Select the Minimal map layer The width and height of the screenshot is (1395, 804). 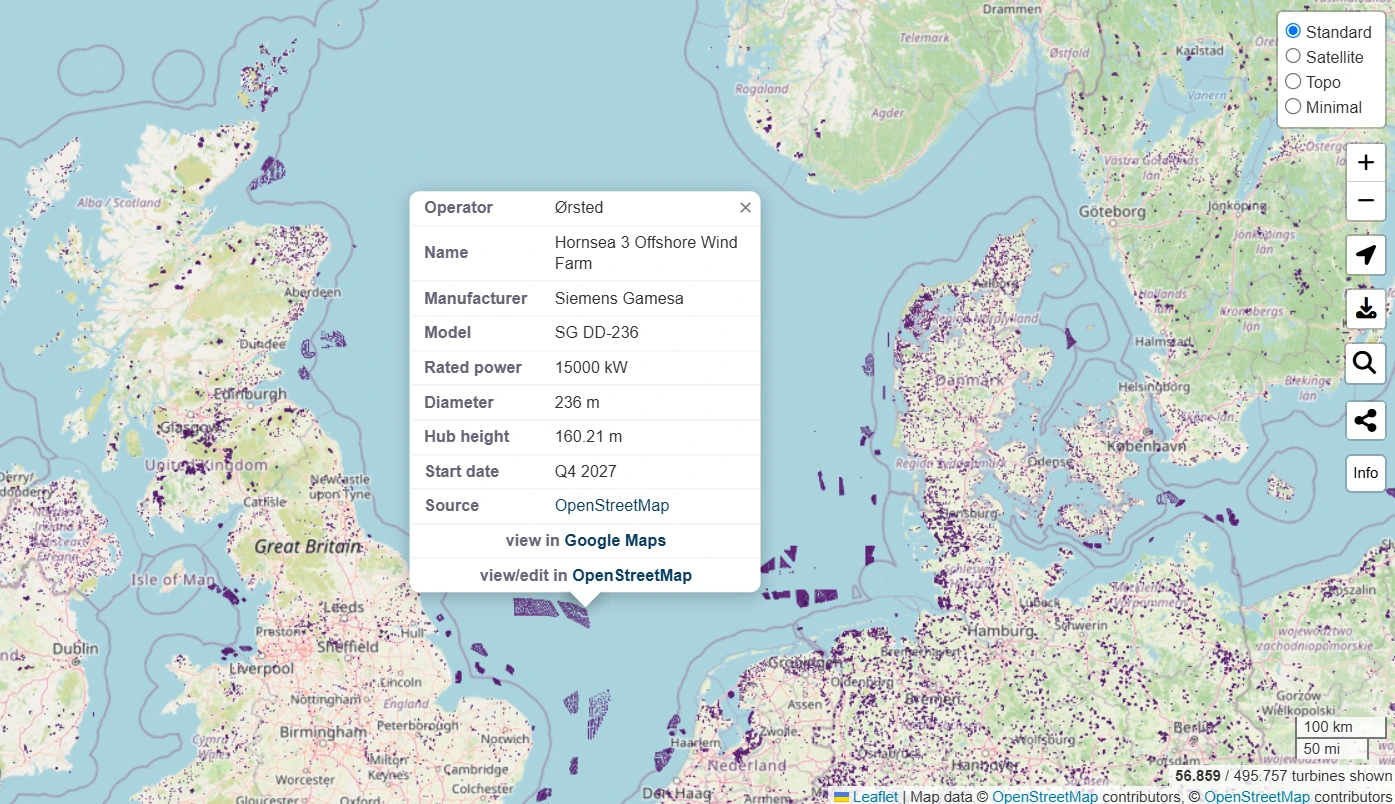point(1293,106)
